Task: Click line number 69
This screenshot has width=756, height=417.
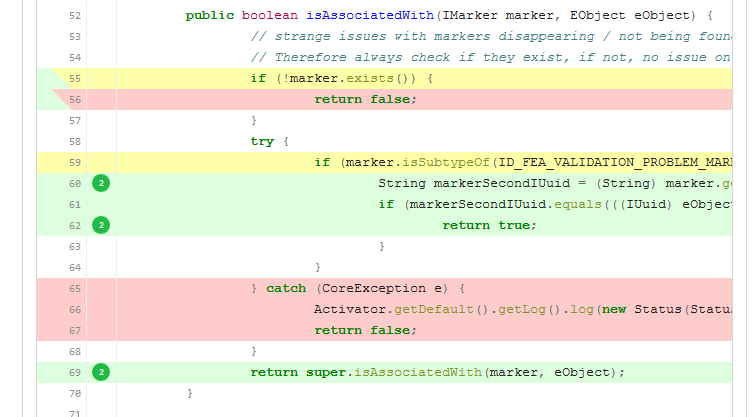Action: (75, 373)
